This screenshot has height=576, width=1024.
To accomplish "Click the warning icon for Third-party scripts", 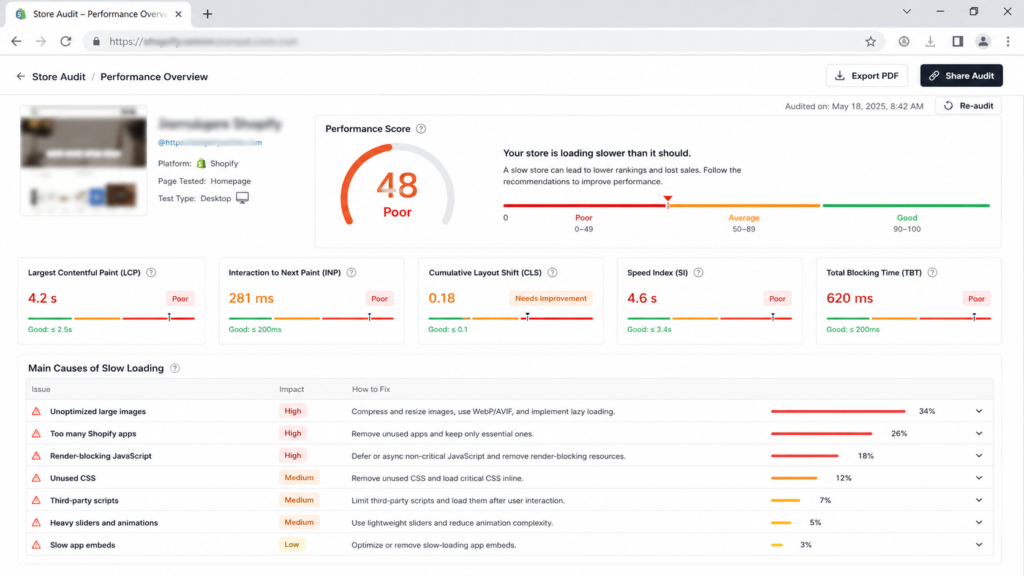I will [37, 500].
